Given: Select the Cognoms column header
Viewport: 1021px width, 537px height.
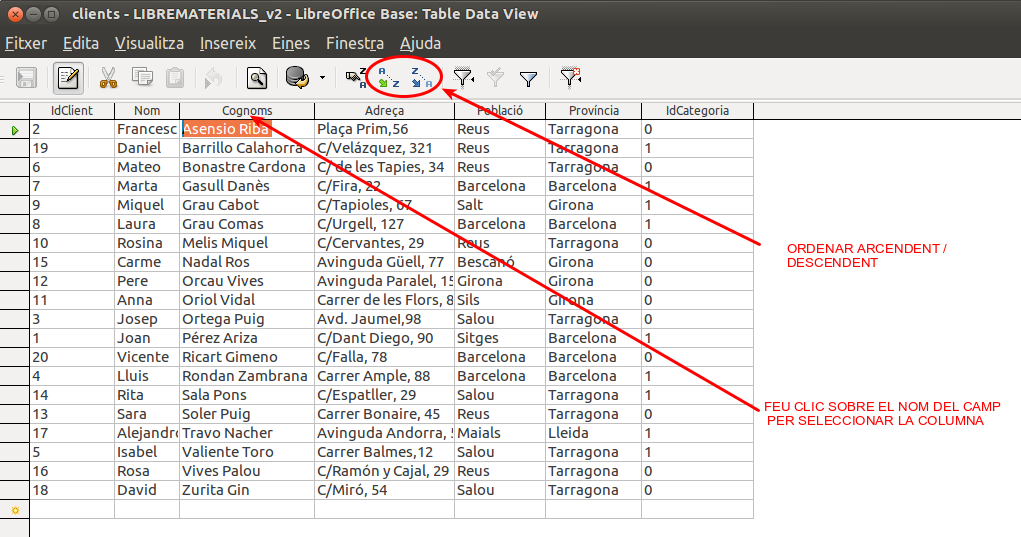Looking at the screenshot, I should click(x=247, y=111).
